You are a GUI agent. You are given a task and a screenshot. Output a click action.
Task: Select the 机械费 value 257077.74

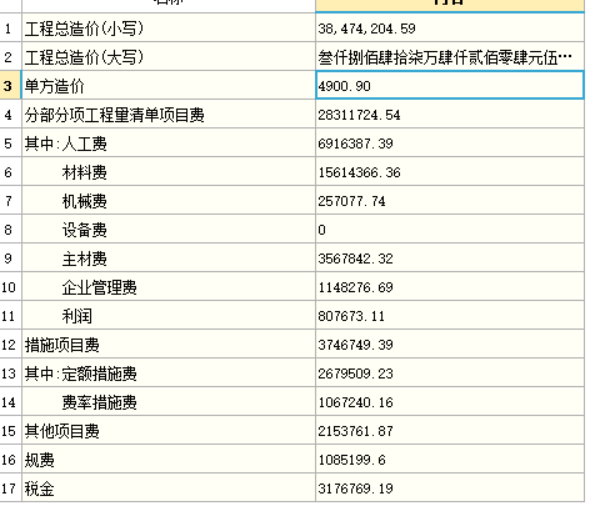(x=450, y=201)
